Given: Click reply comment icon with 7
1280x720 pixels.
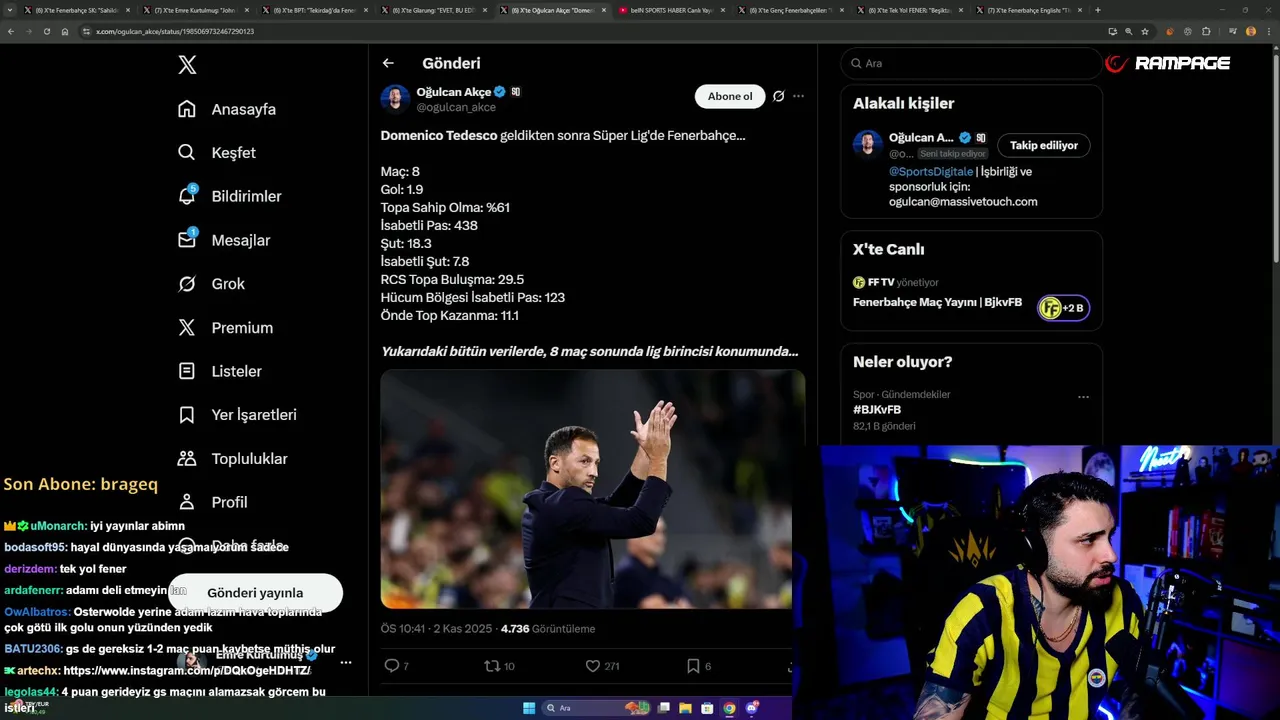Looking at the screenshot, I should tap(391, 666).
